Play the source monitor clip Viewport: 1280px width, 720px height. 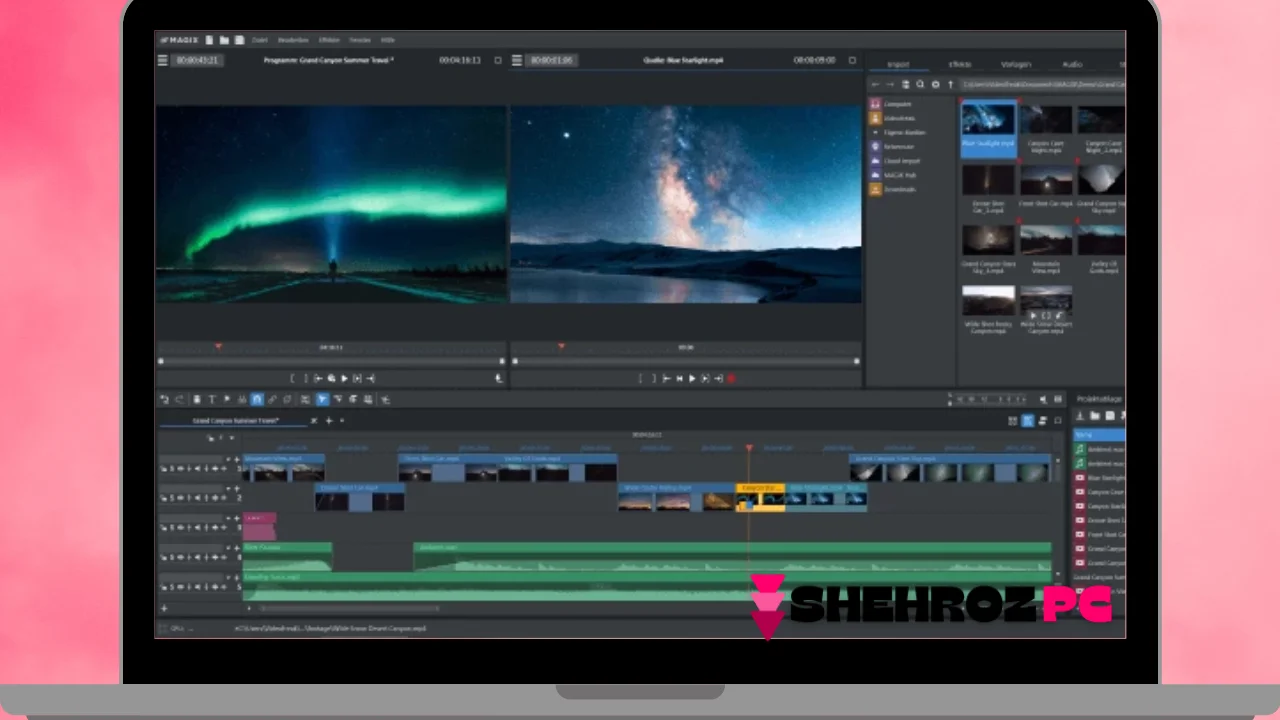pyautogui.click(x=692, y=379)
